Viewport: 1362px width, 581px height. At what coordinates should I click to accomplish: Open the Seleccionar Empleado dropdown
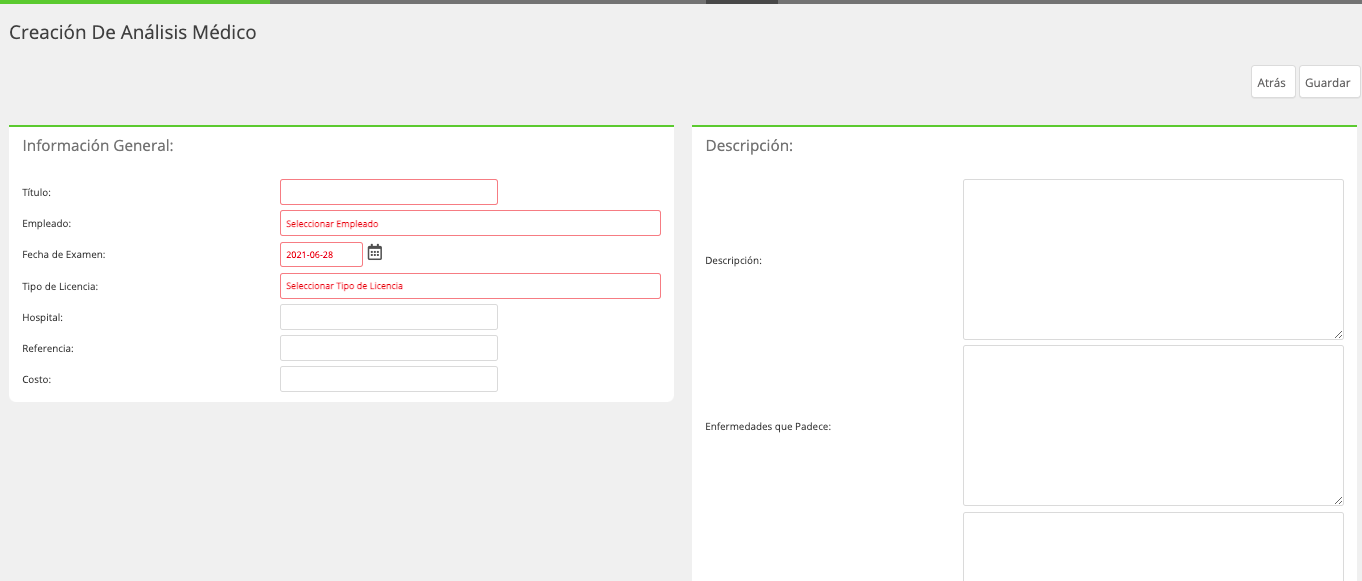click(x=470, y=223)
